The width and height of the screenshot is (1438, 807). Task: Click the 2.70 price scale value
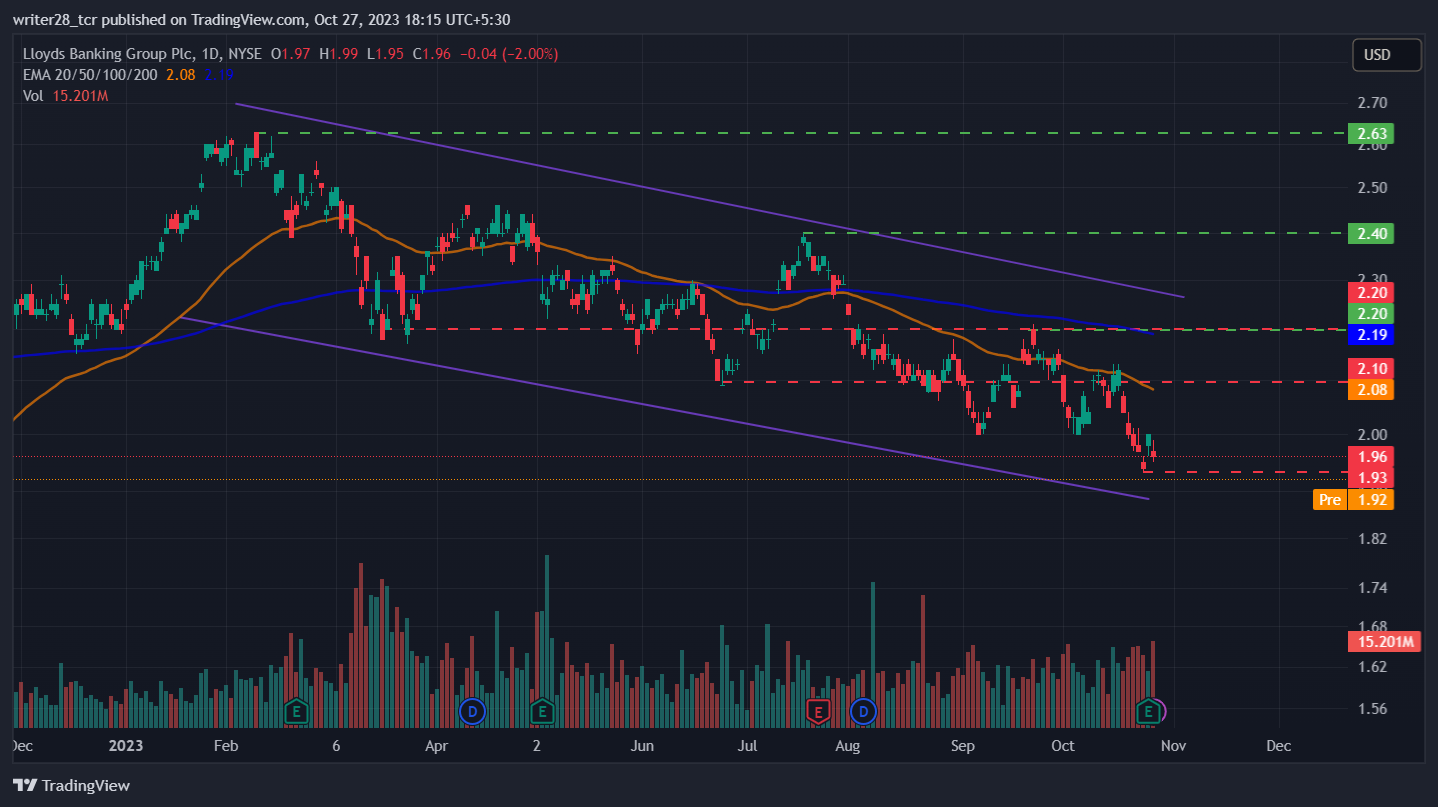tap(1372, 103)
